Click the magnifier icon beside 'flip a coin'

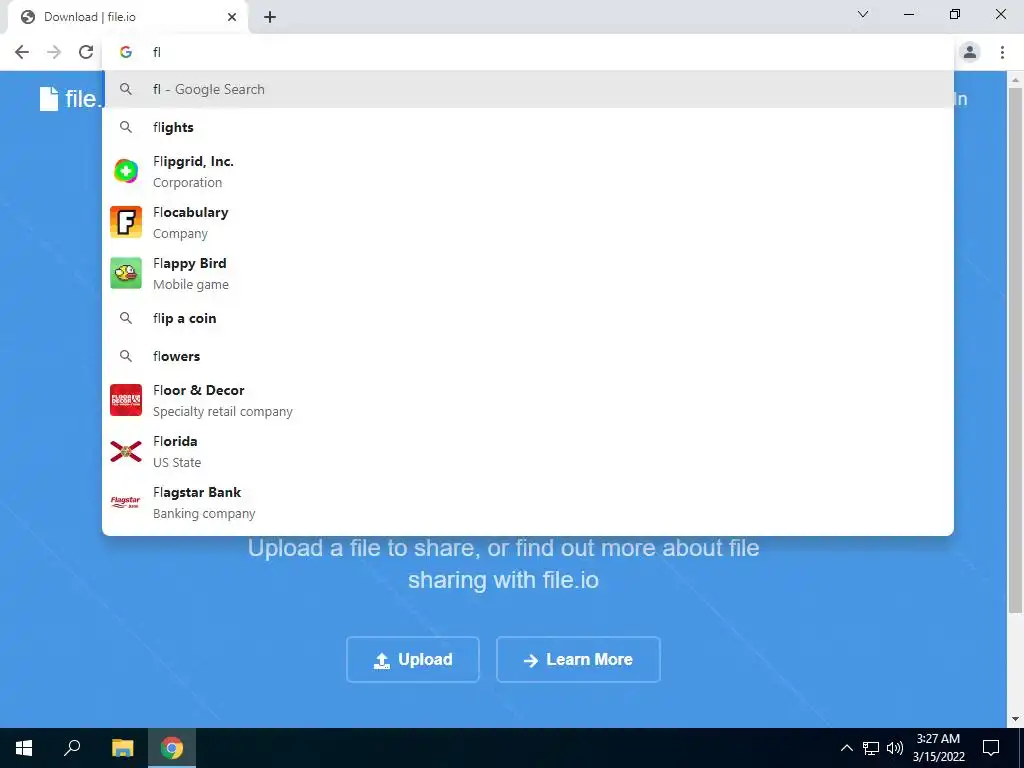click(x=126, y=318)
